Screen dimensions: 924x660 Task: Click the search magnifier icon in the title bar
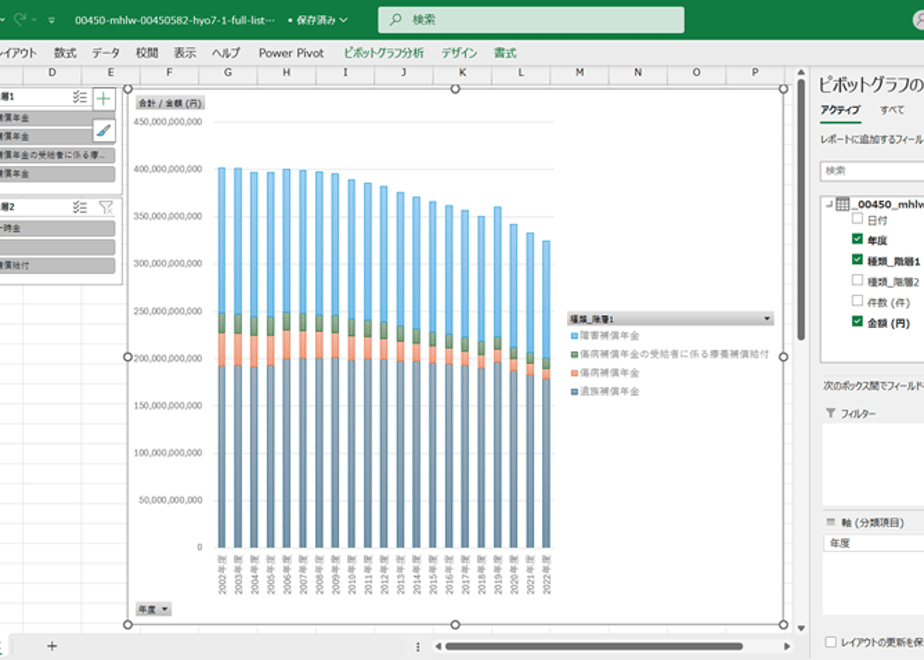coord(396,19)
